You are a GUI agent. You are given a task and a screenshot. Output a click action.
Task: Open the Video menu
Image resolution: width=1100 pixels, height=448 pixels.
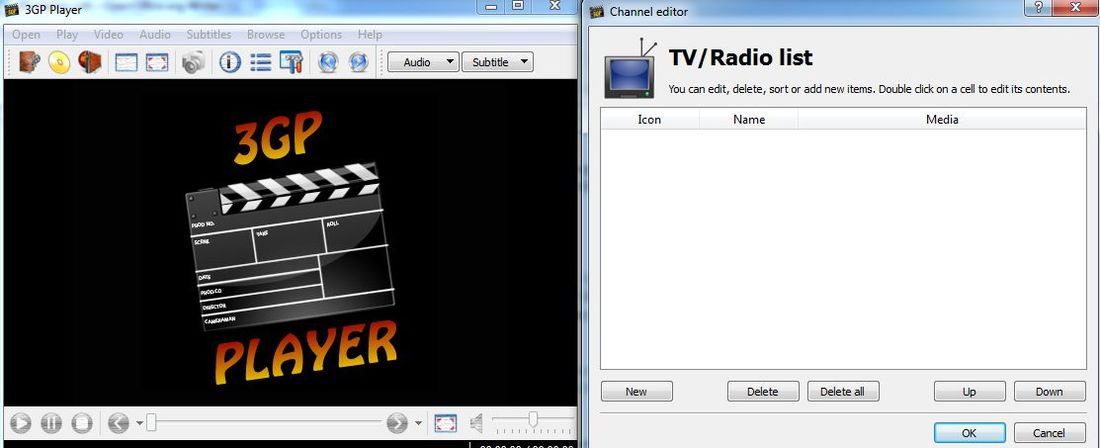108,34
